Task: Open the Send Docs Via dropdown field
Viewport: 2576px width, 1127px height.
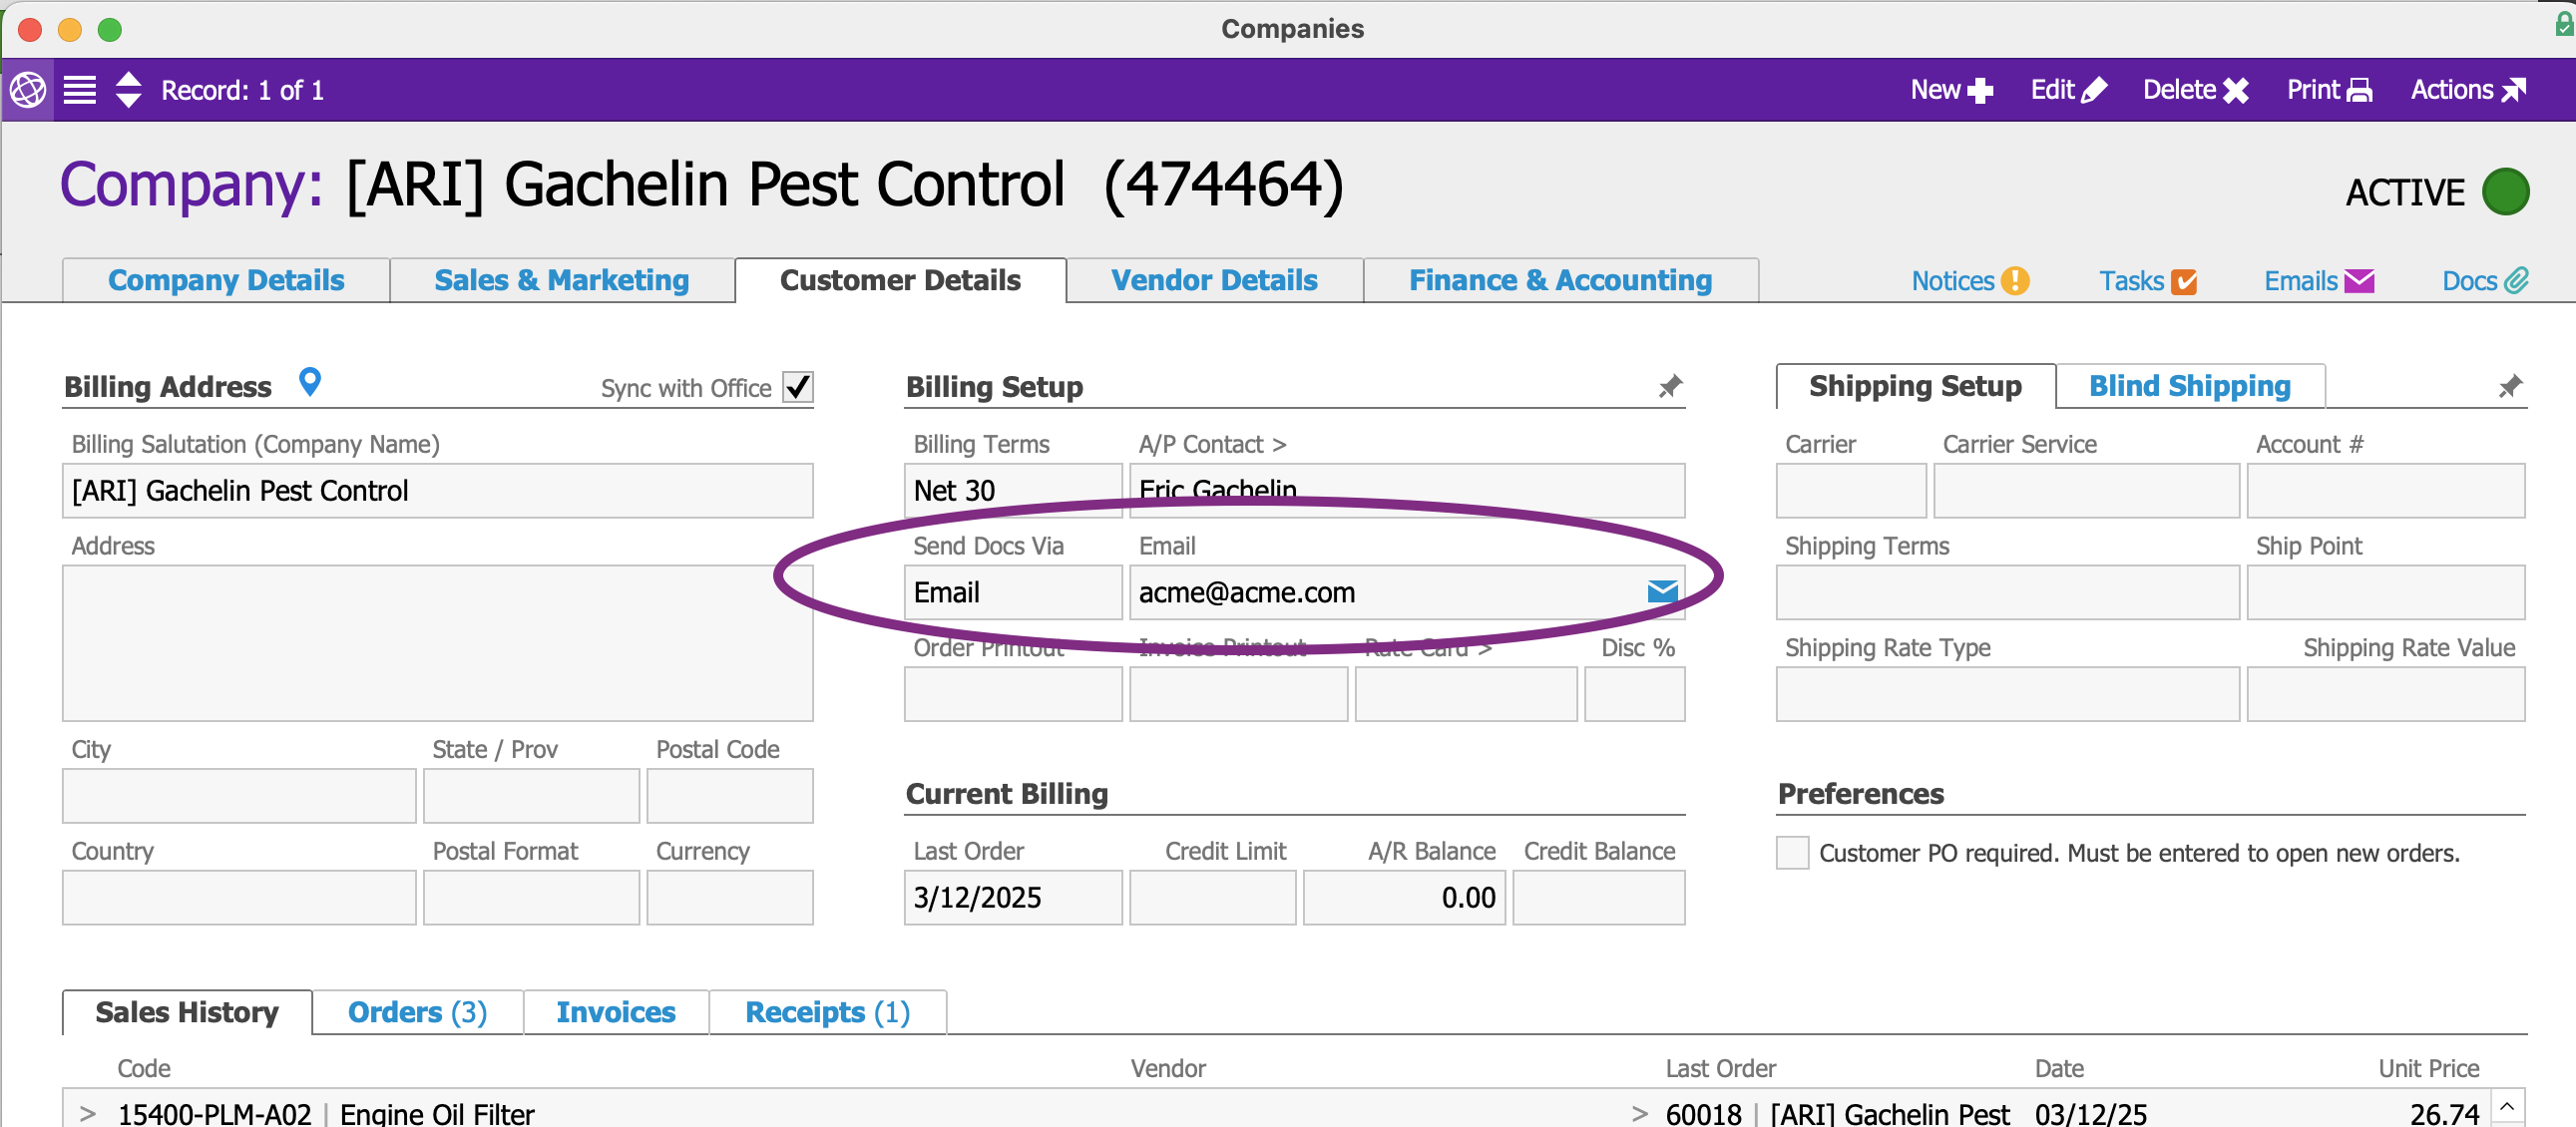Action: pos(1012,592)
